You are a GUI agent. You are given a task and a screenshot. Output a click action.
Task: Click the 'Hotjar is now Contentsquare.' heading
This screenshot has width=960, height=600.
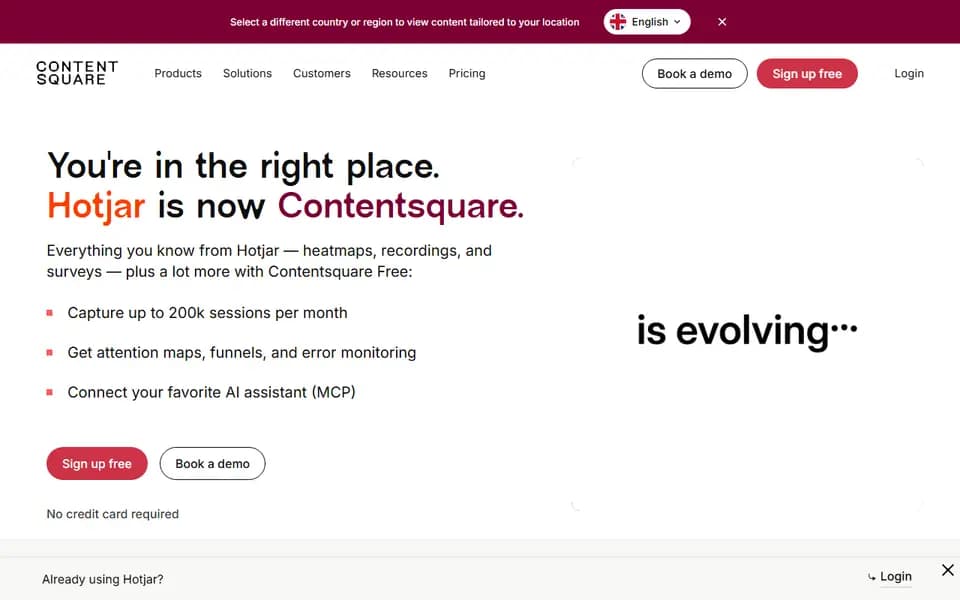click(285, 206)
